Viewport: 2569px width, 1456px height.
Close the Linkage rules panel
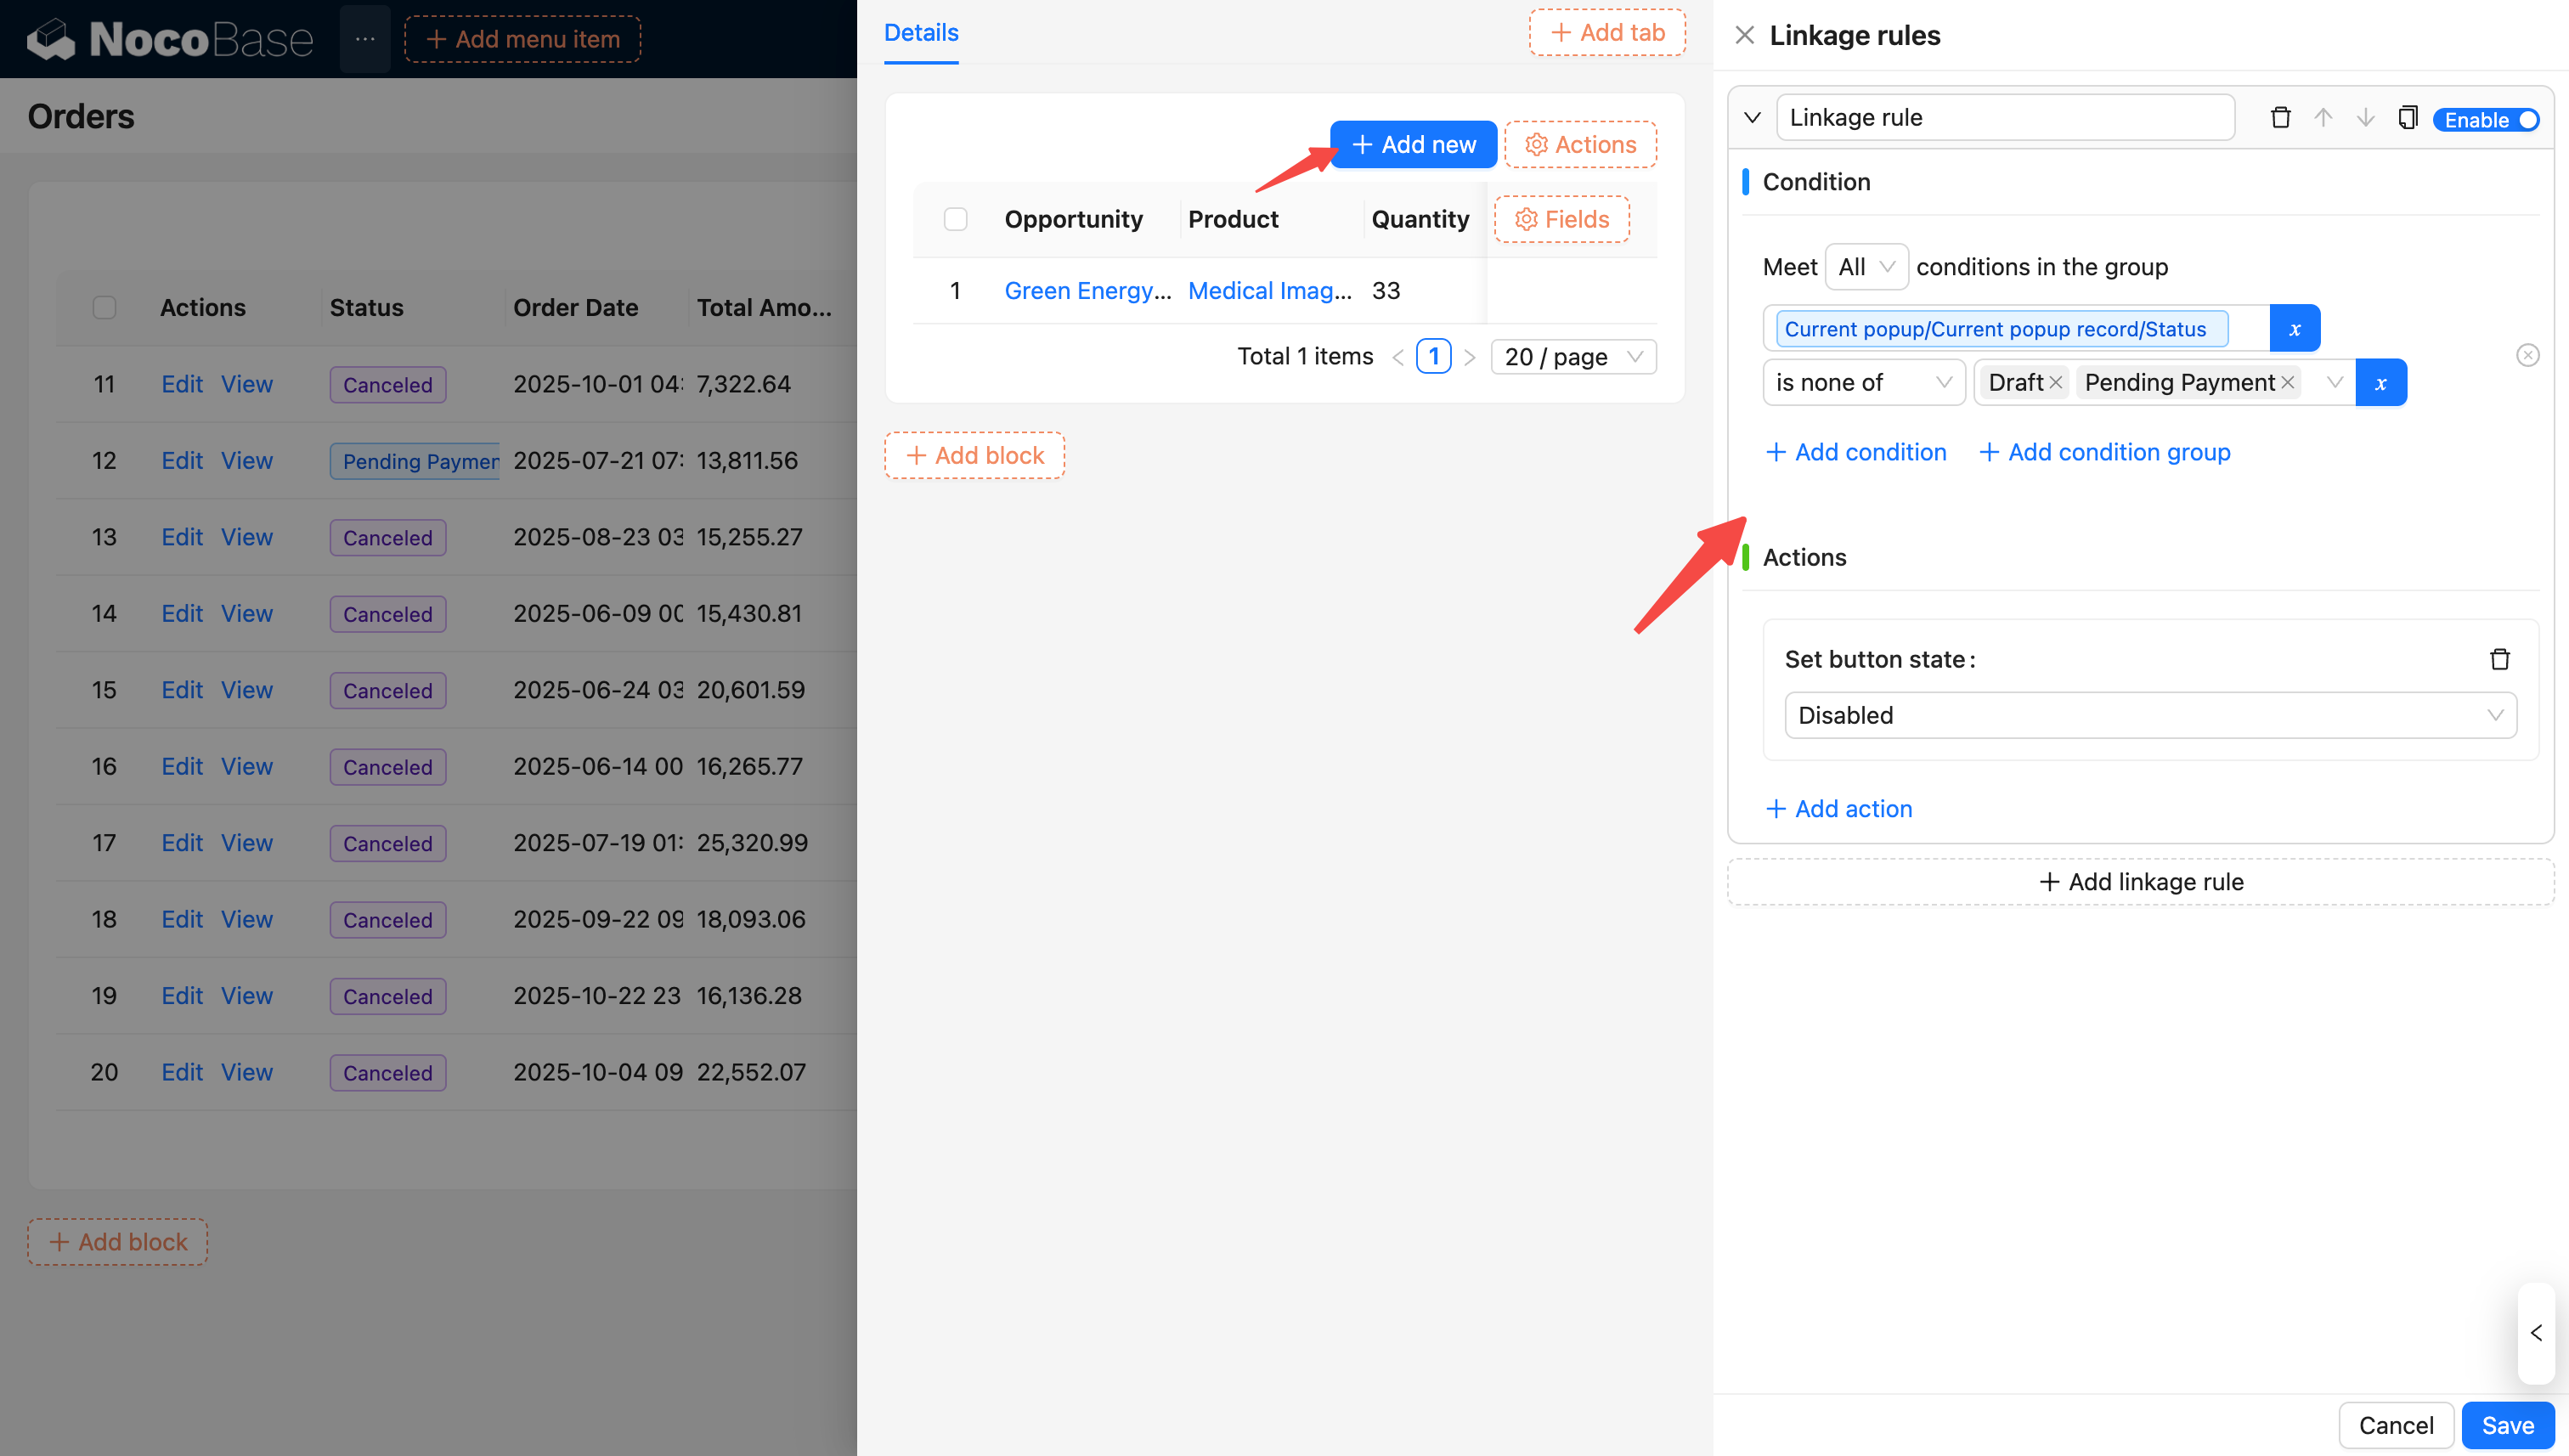coord(1745,36)
